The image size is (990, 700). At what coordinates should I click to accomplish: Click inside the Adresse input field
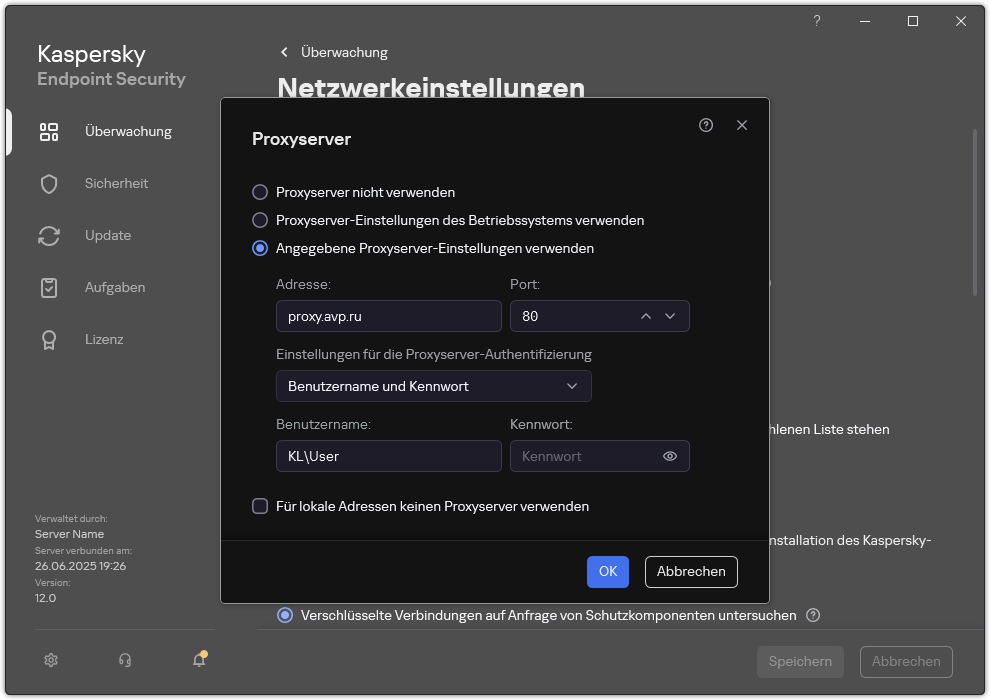pyautogui.click(x=388, y=316)
